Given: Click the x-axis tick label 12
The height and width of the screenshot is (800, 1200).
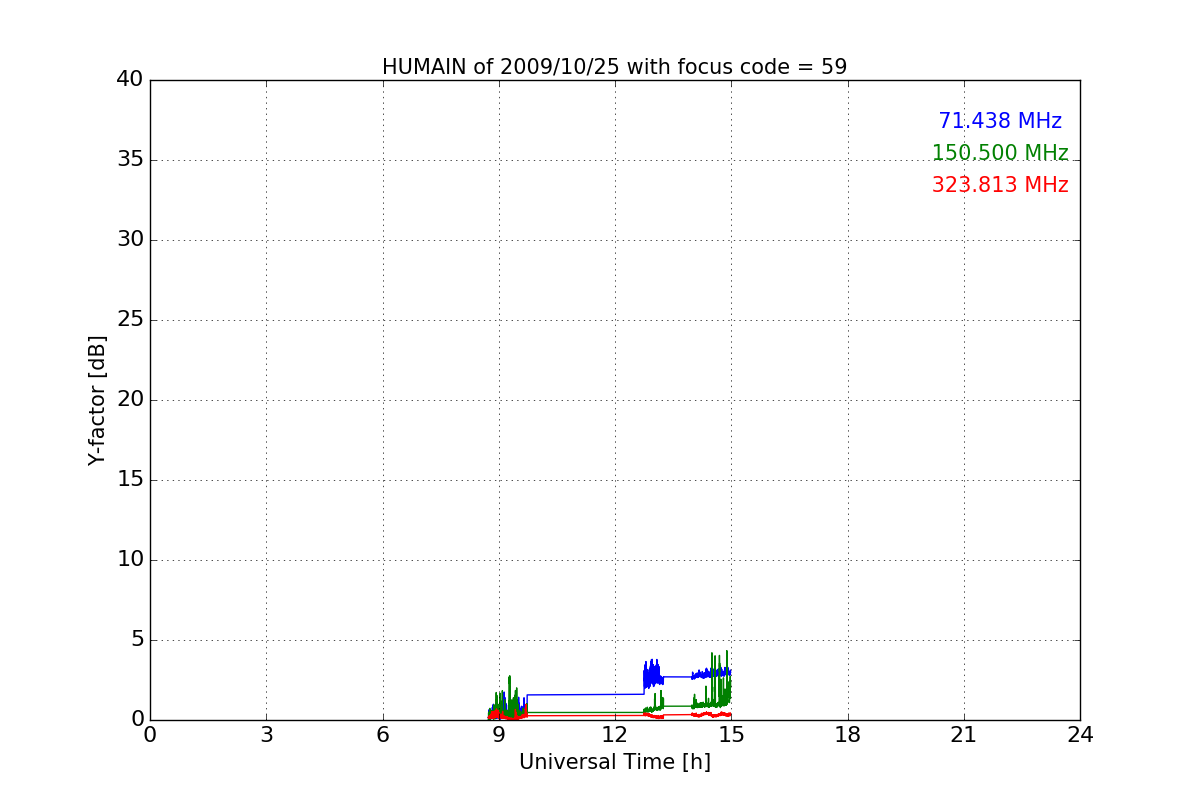Looking at the screenshot, I should point(615,735).
